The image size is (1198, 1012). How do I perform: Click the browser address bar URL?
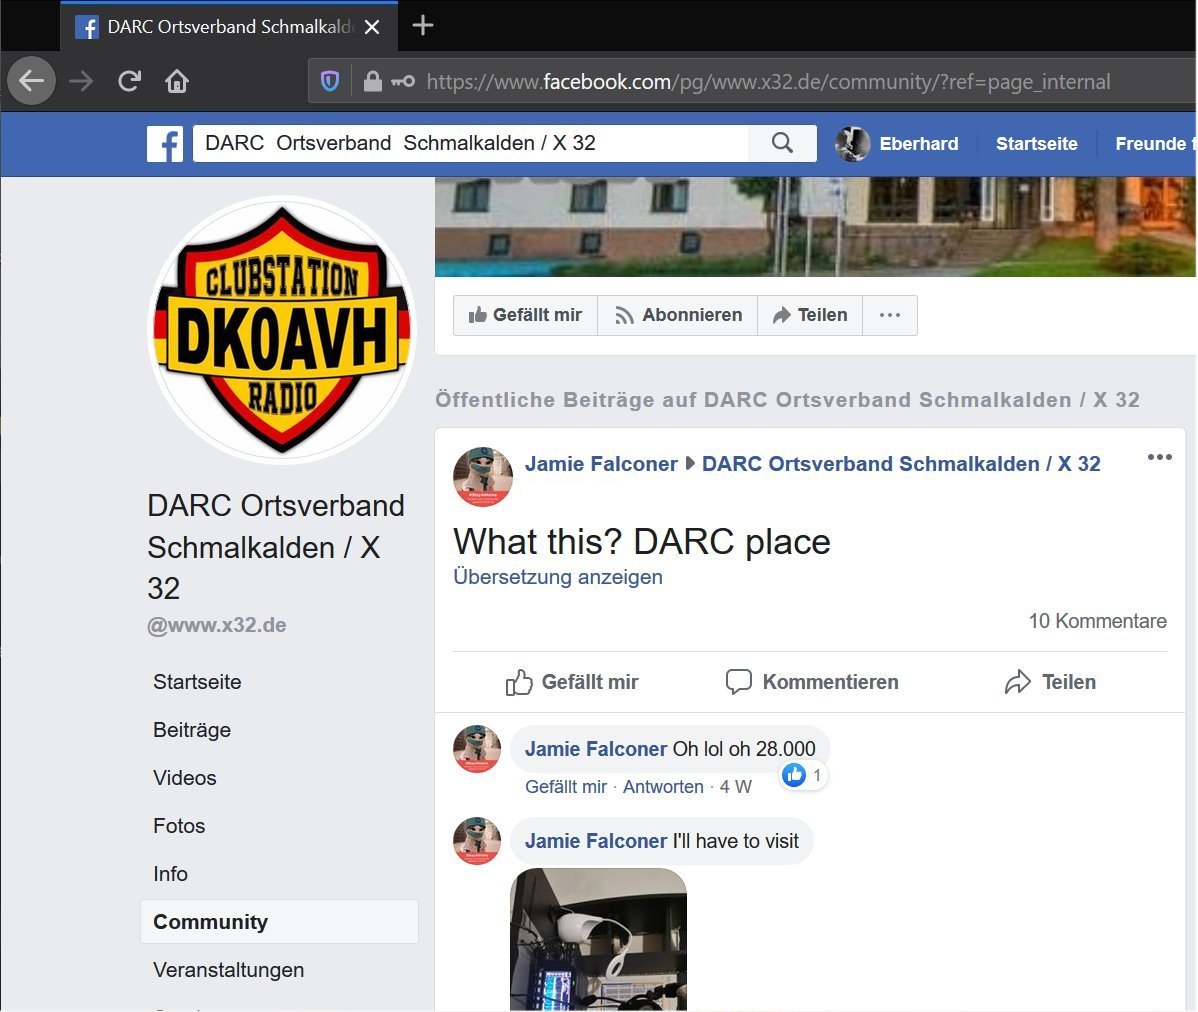(x=768, y=82)
